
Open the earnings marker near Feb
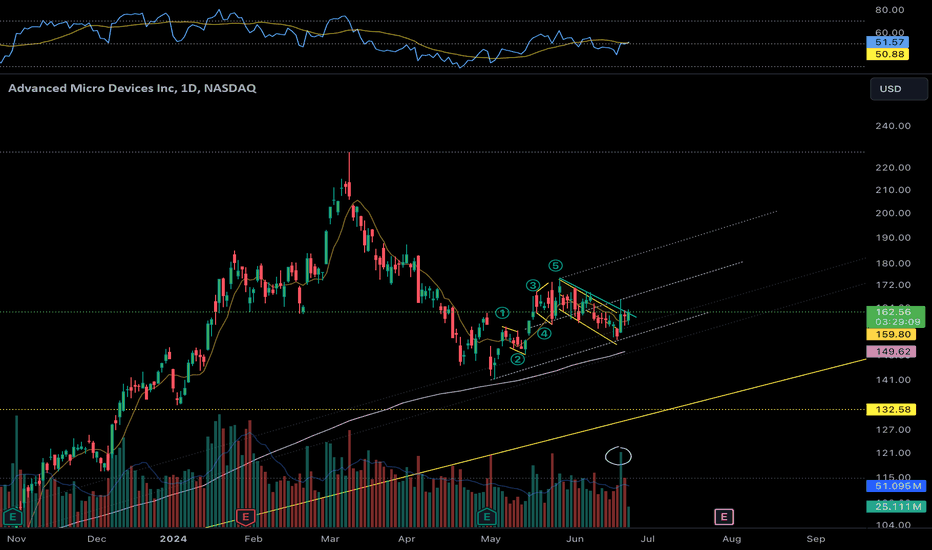(245, 517)
